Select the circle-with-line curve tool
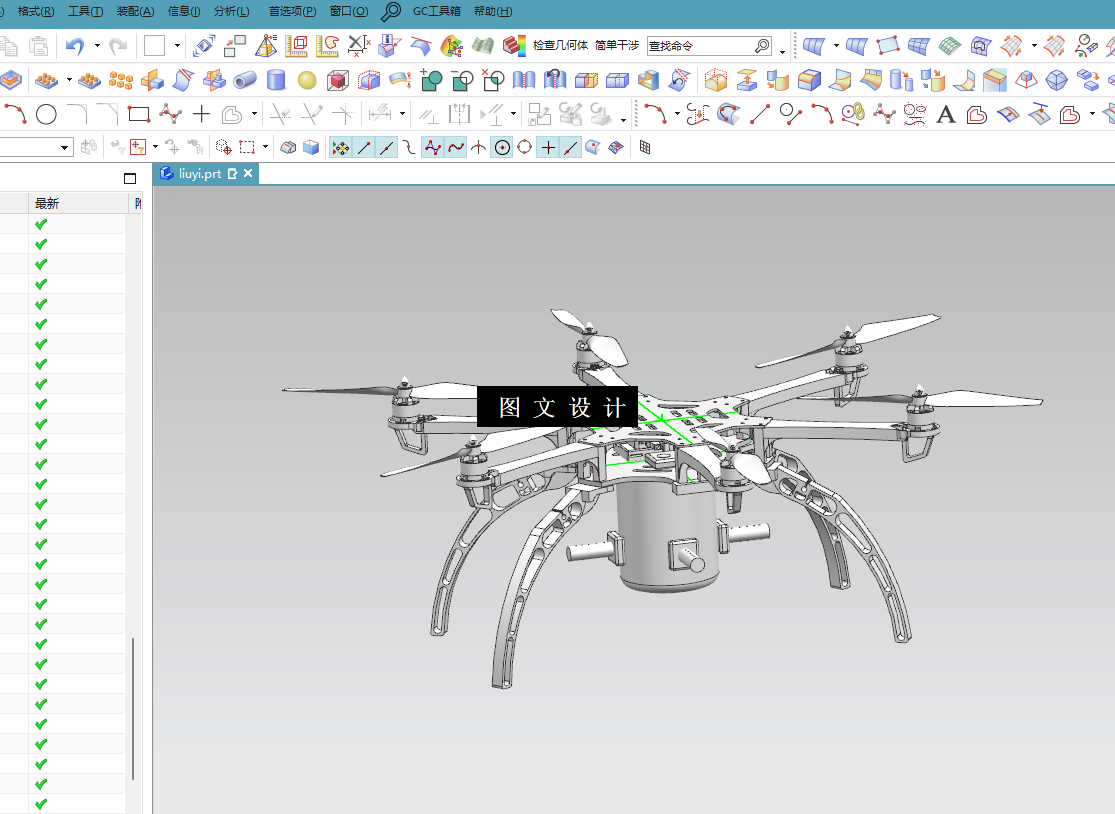Viewport: 1115px width, 814px height. coord(790,114)
